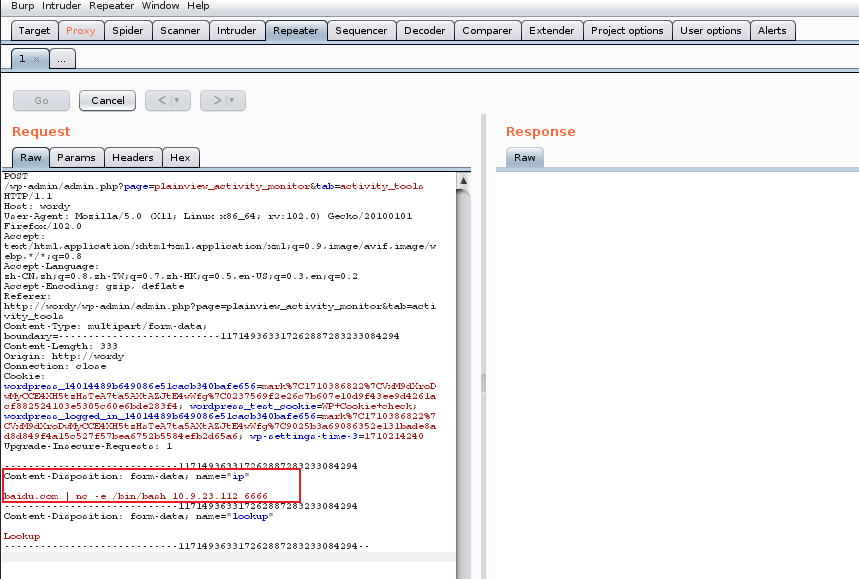Click the name="ip" Content-Disposition line
859x579 pixels.
pos(127,477)
